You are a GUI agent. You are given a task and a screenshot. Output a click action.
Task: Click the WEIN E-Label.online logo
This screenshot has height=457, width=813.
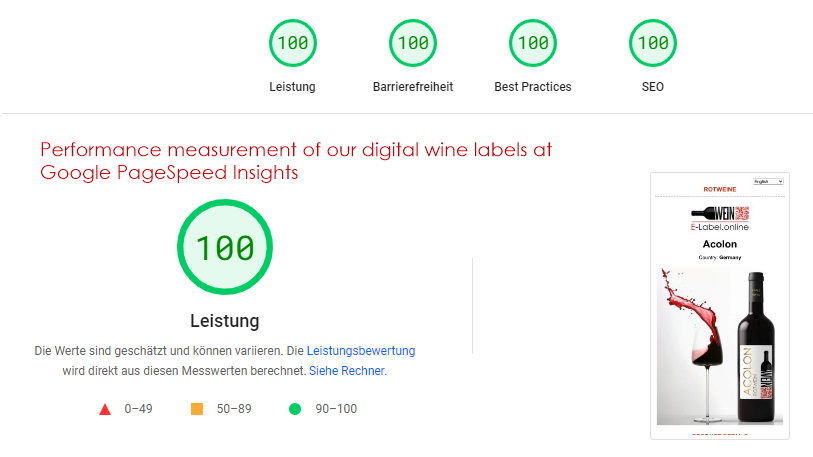click(719, 218)
